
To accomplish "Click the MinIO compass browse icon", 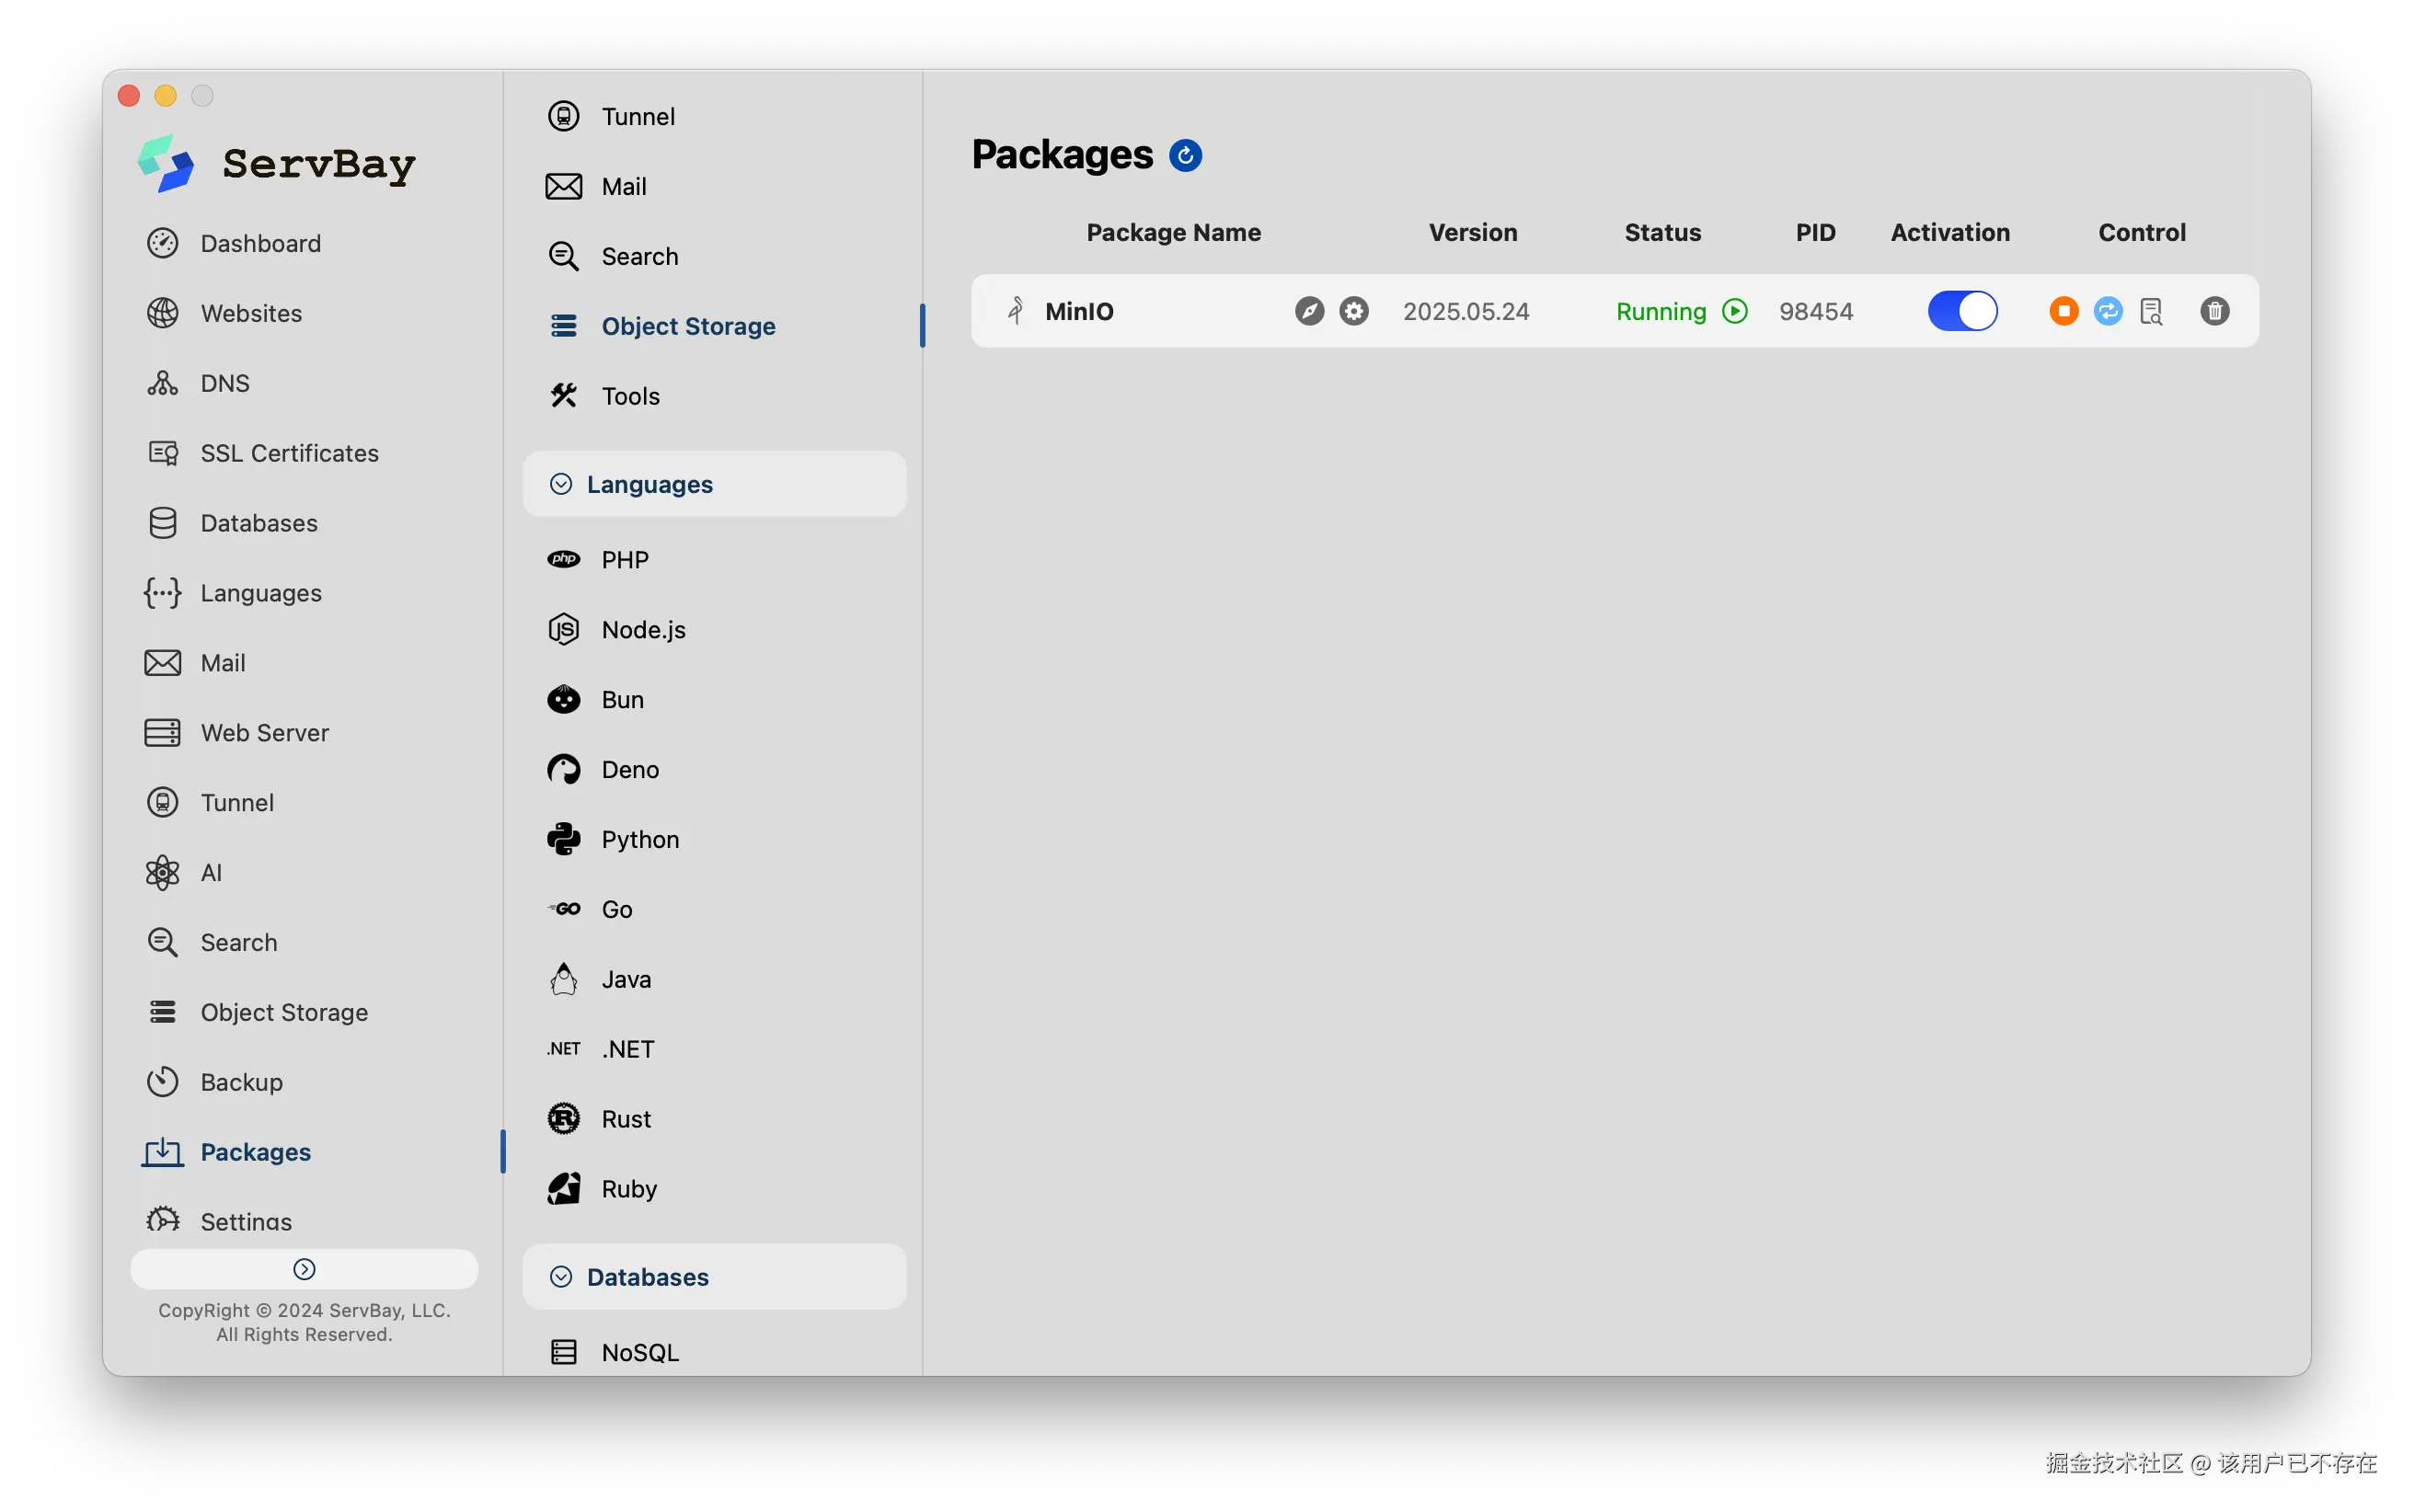I will click(1309, 311).
